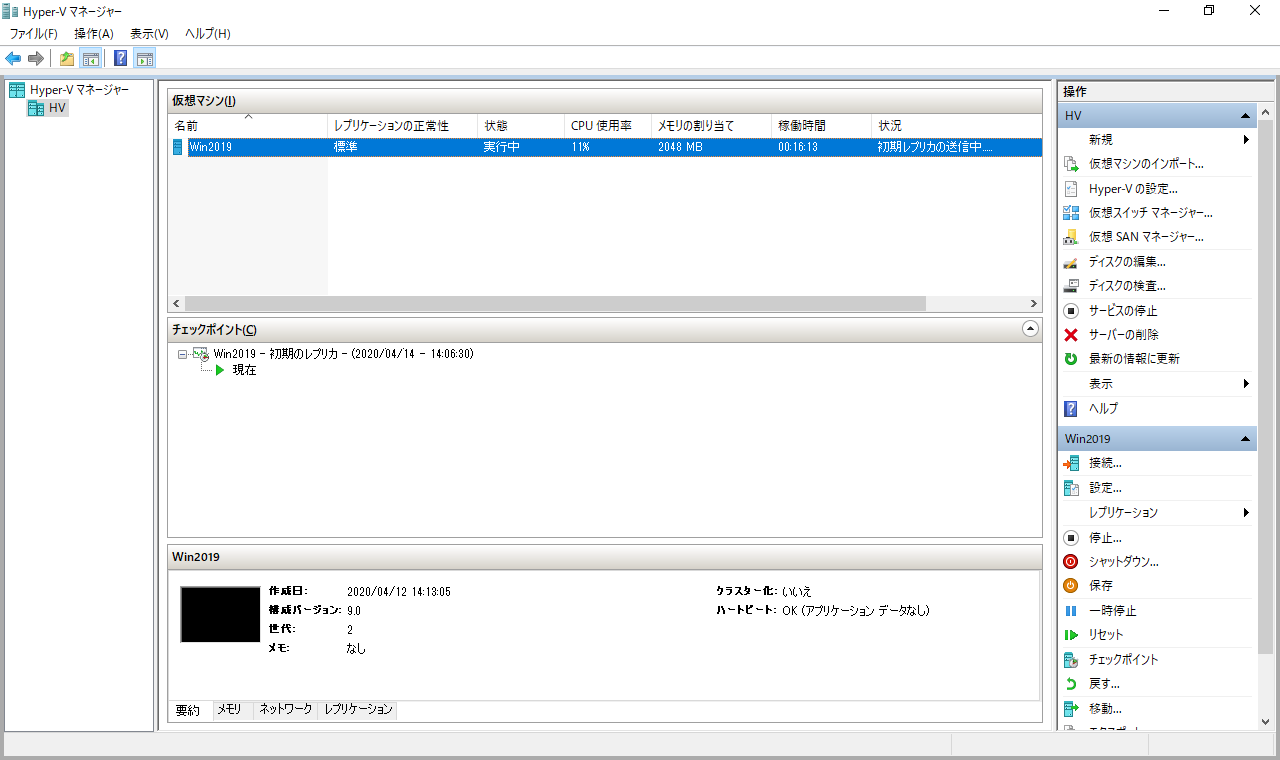Image resolution: width=1280 pixels, height=760 pixels.
Task: Click the blue Help toolbar icon
Action: click(120, 58)
